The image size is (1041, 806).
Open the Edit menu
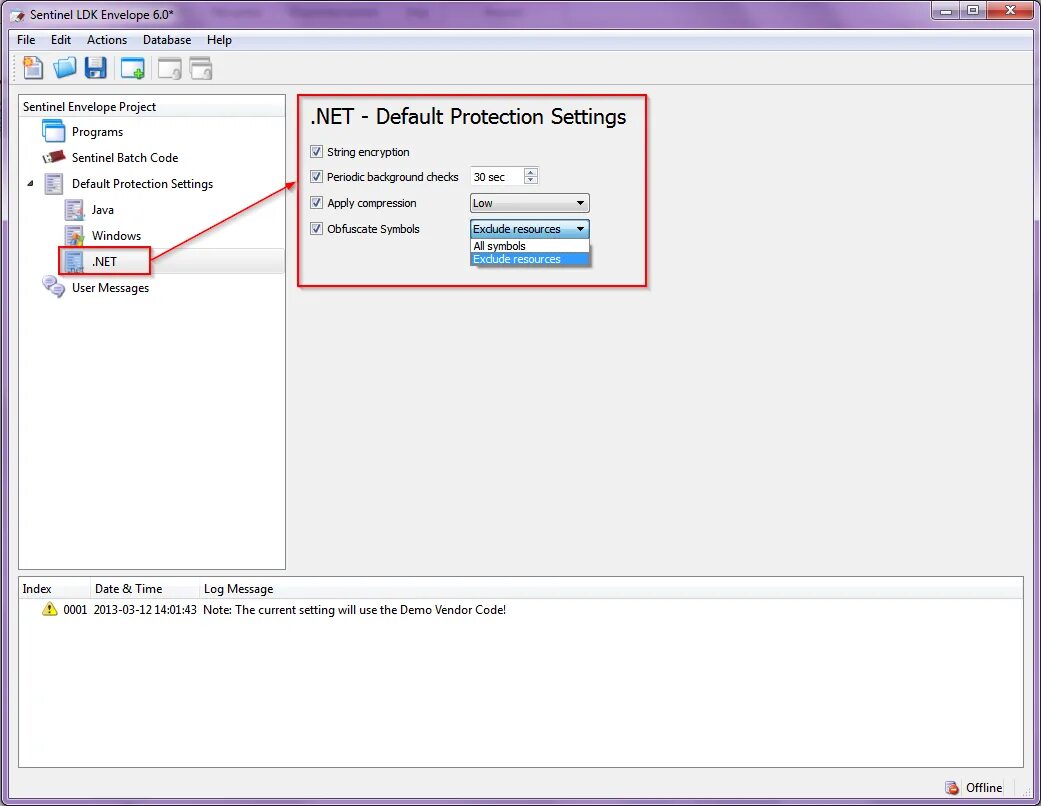click(60, 40)
